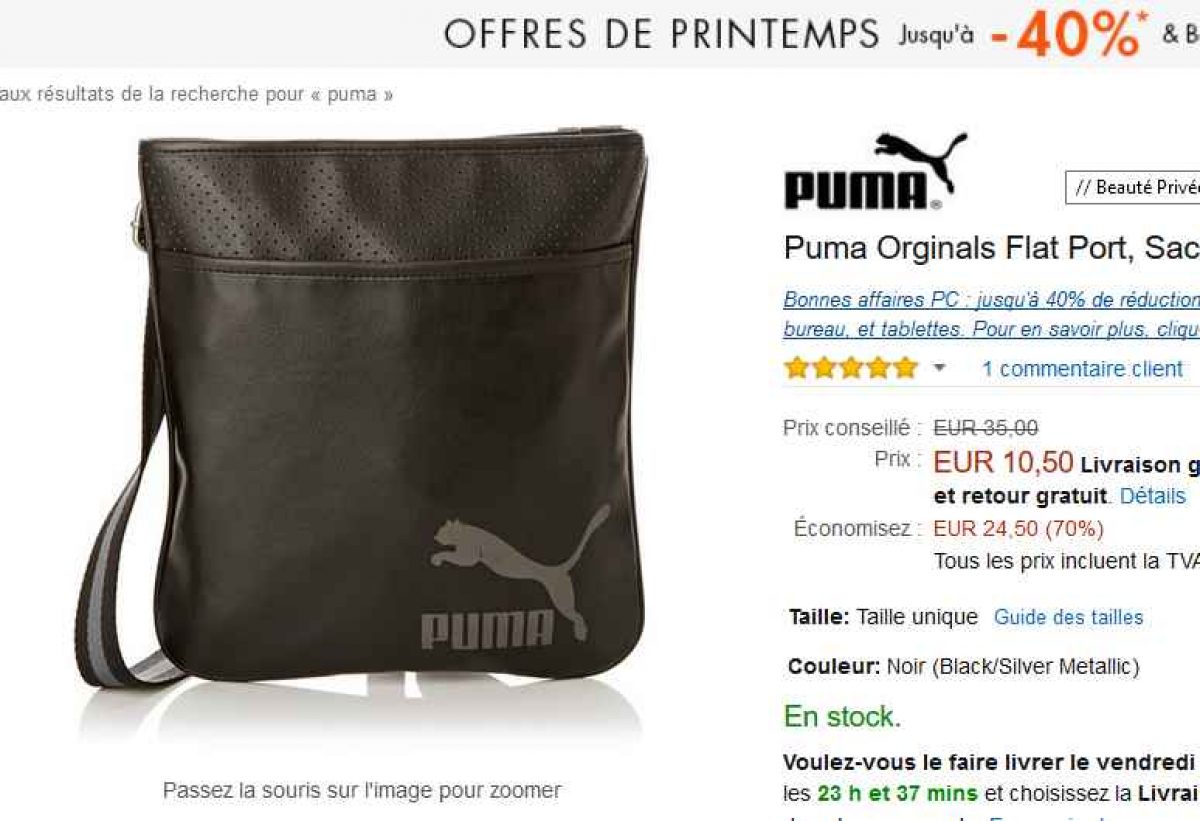Click the Détails shipping link
1200x821 pixels.
pos(1152,496)
